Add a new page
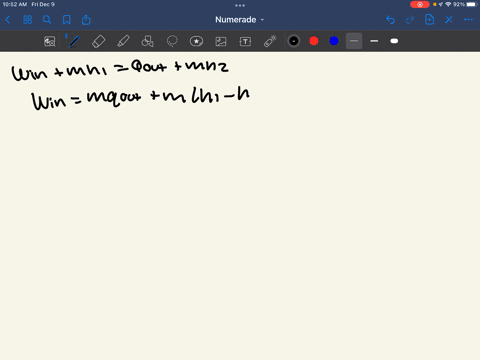The width and height of the screenshot is (480, 360). pos(429,20)
